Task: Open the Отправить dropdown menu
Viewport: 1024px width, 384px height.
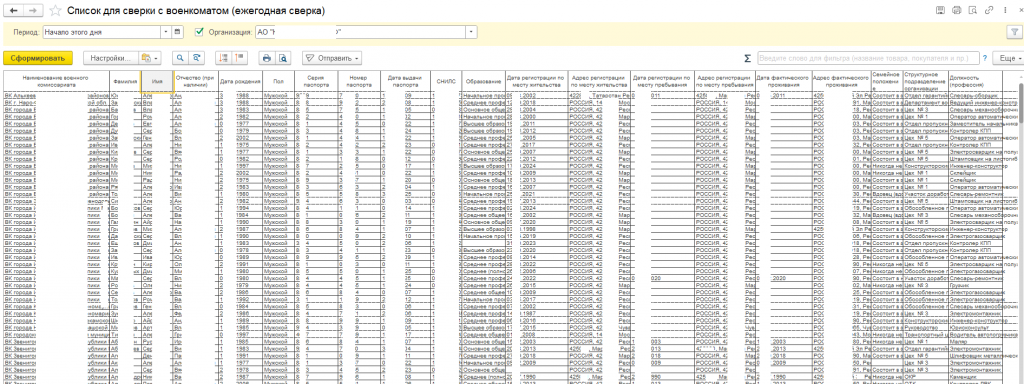Action: click(332, 58)
